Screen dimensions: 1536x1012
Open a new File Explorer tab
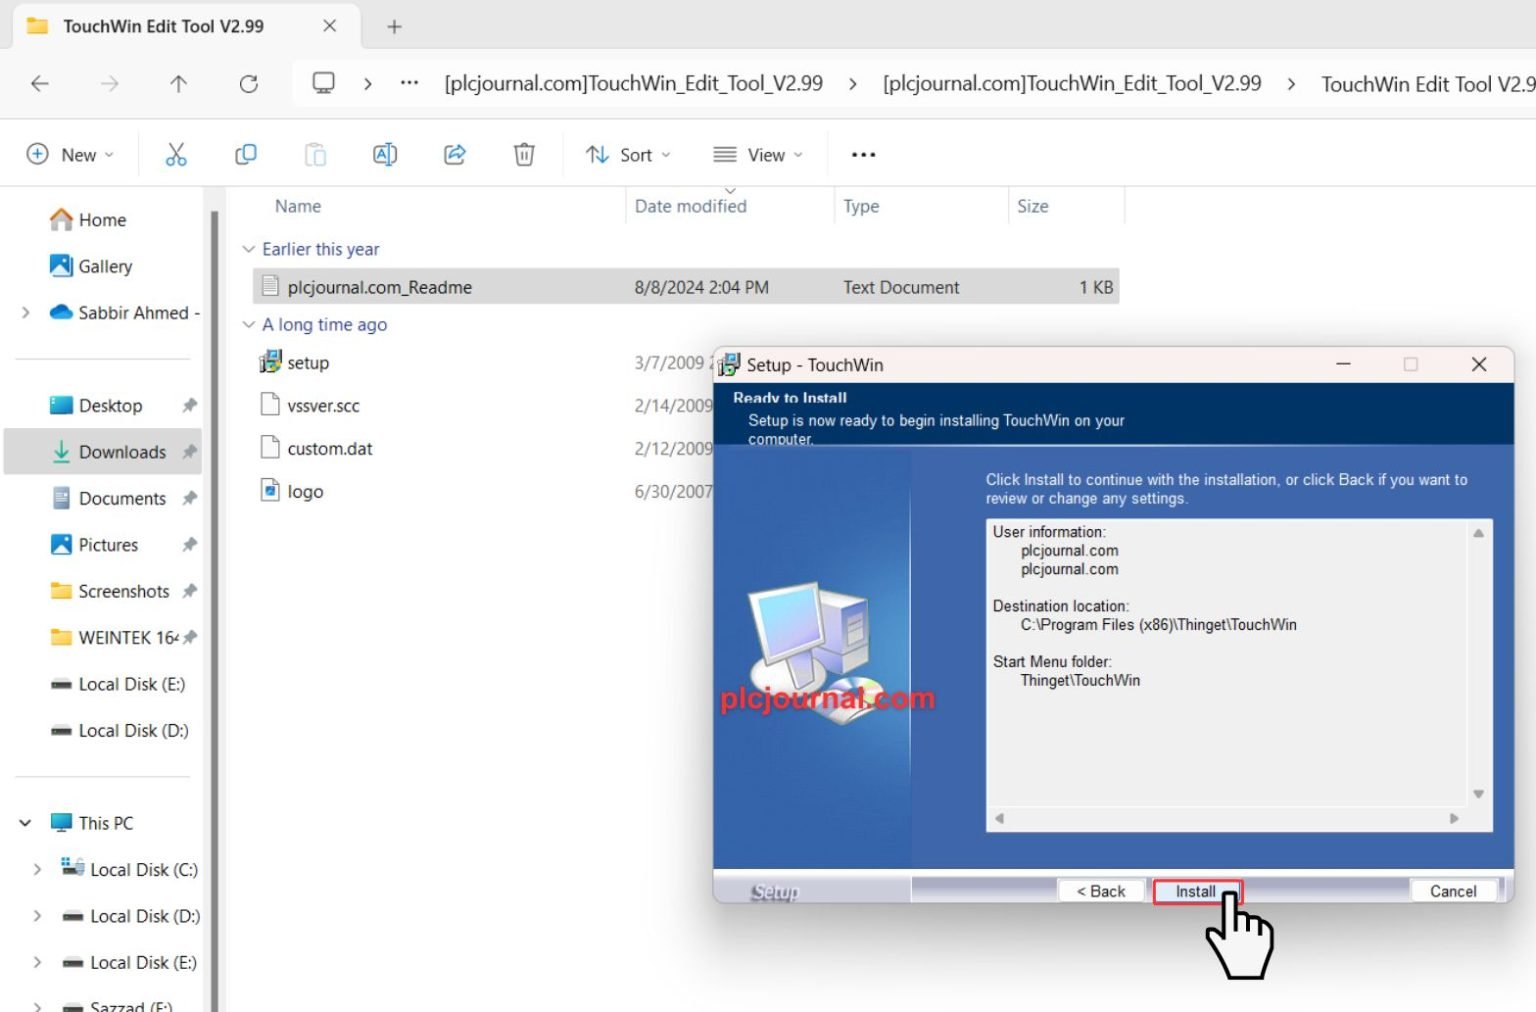393,26
